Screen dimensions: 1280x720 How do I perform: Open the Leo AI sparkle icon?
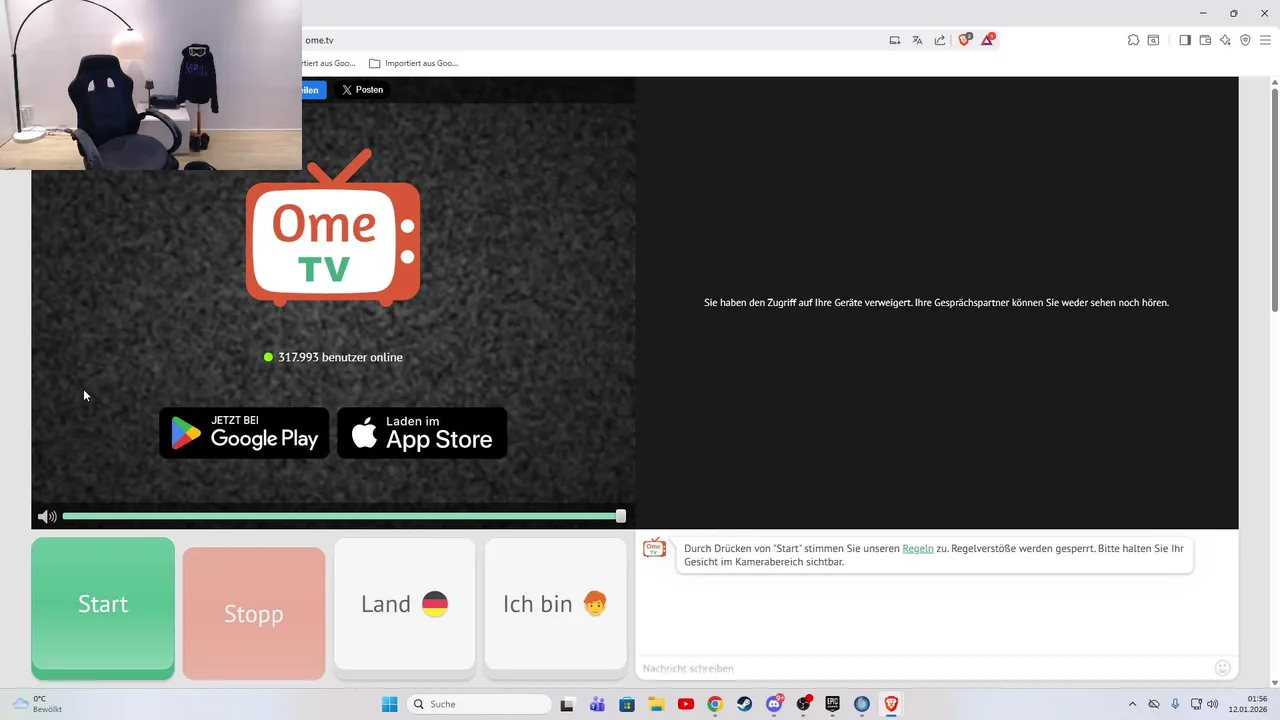point(1225,40)
